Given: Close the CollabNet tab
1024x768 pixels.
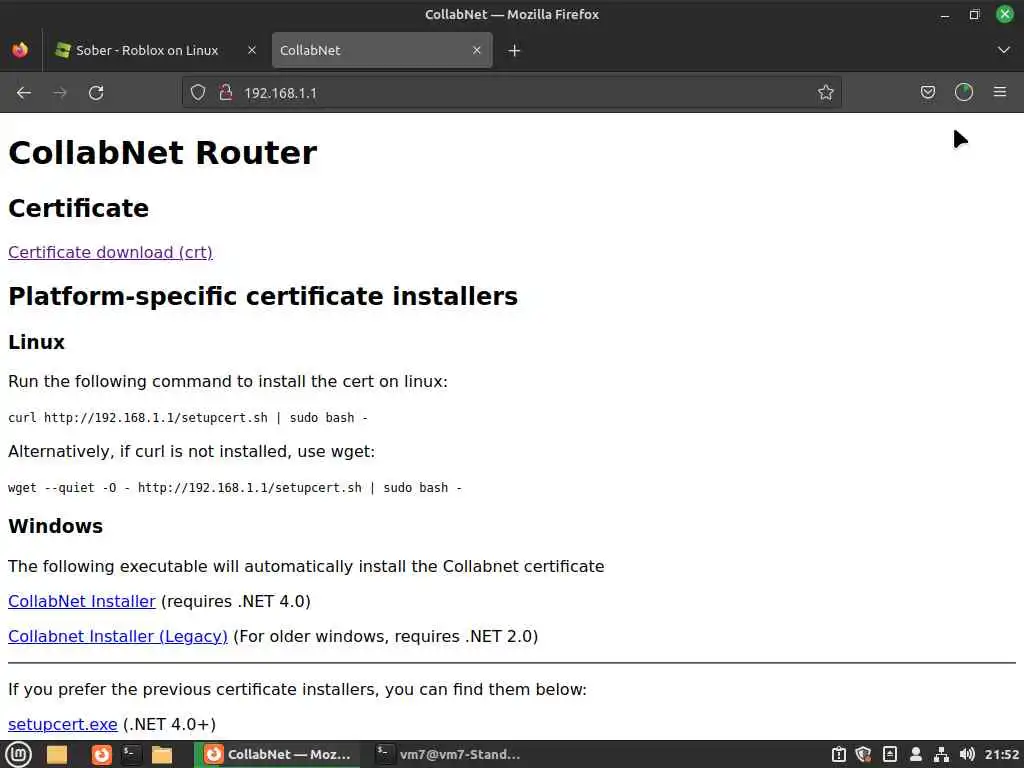Looking at the screenshot, I should (477, 50).
